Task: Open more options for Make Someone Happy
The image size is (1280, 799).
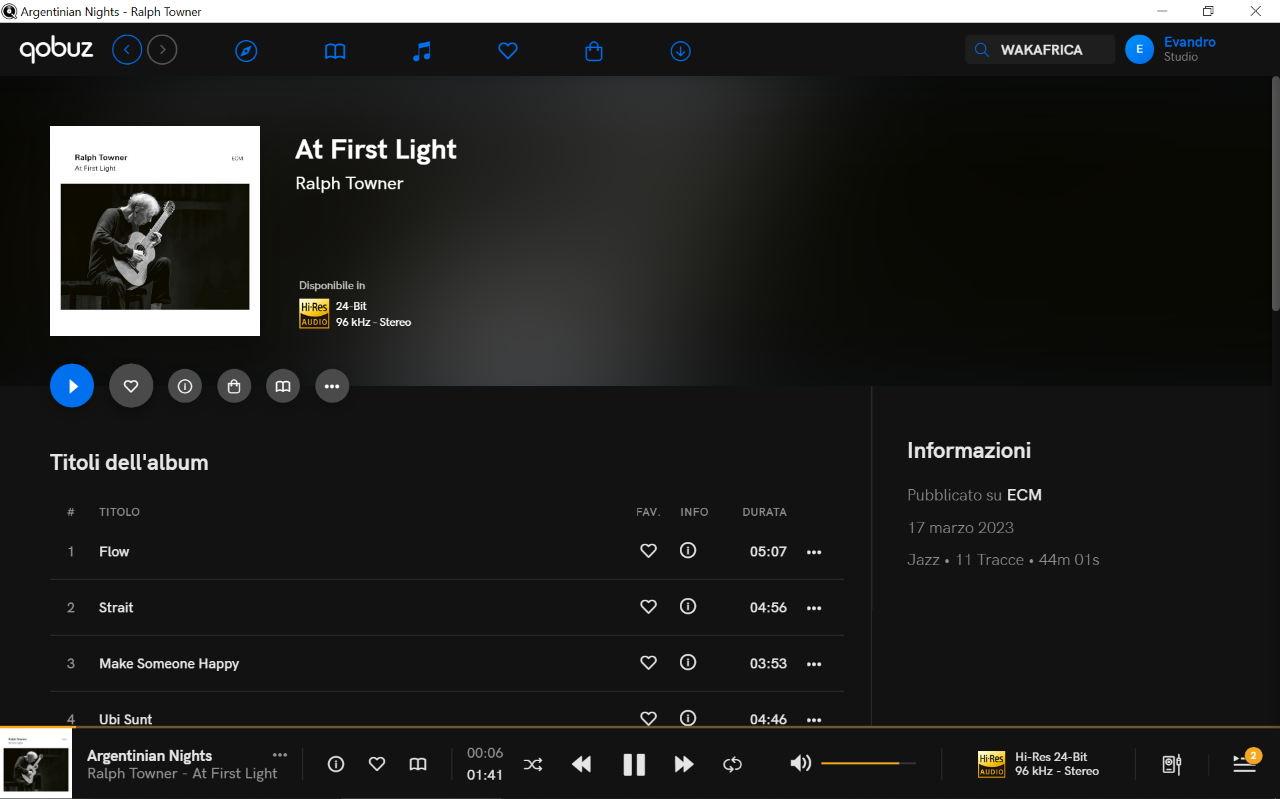Action: coord(814,664)
